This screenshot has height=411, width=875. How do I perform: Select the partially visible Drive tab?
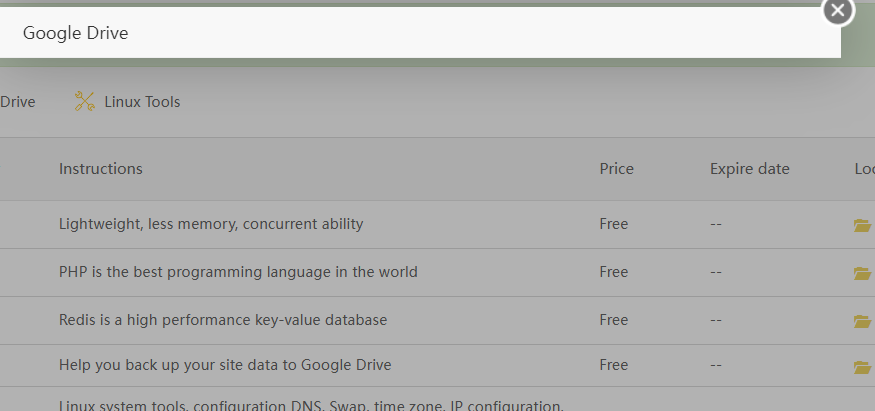(x=17, y=101)
